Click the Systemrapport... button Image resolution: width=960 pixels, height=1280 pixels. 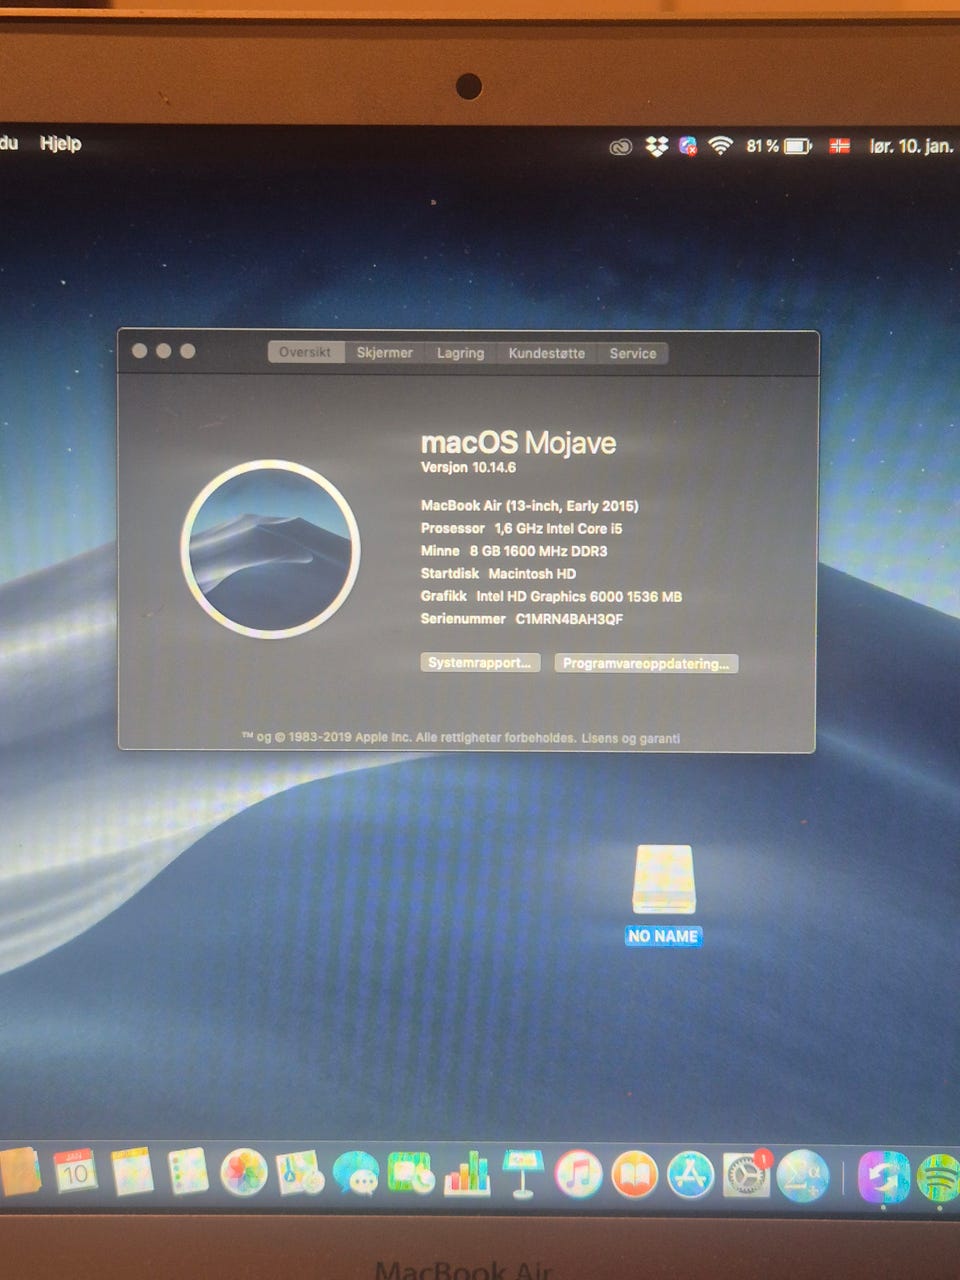pos(480,662)
